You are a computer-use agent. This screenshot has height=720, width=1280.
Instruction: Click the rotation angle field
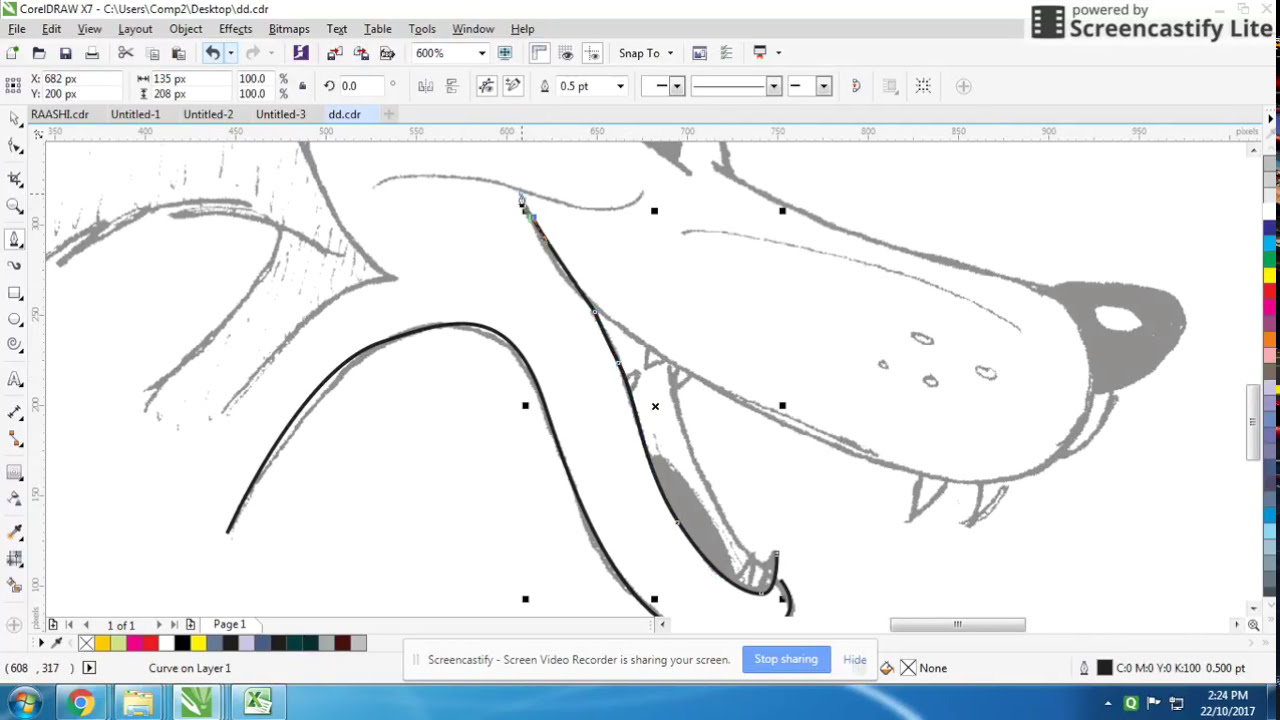pos(363,86)
